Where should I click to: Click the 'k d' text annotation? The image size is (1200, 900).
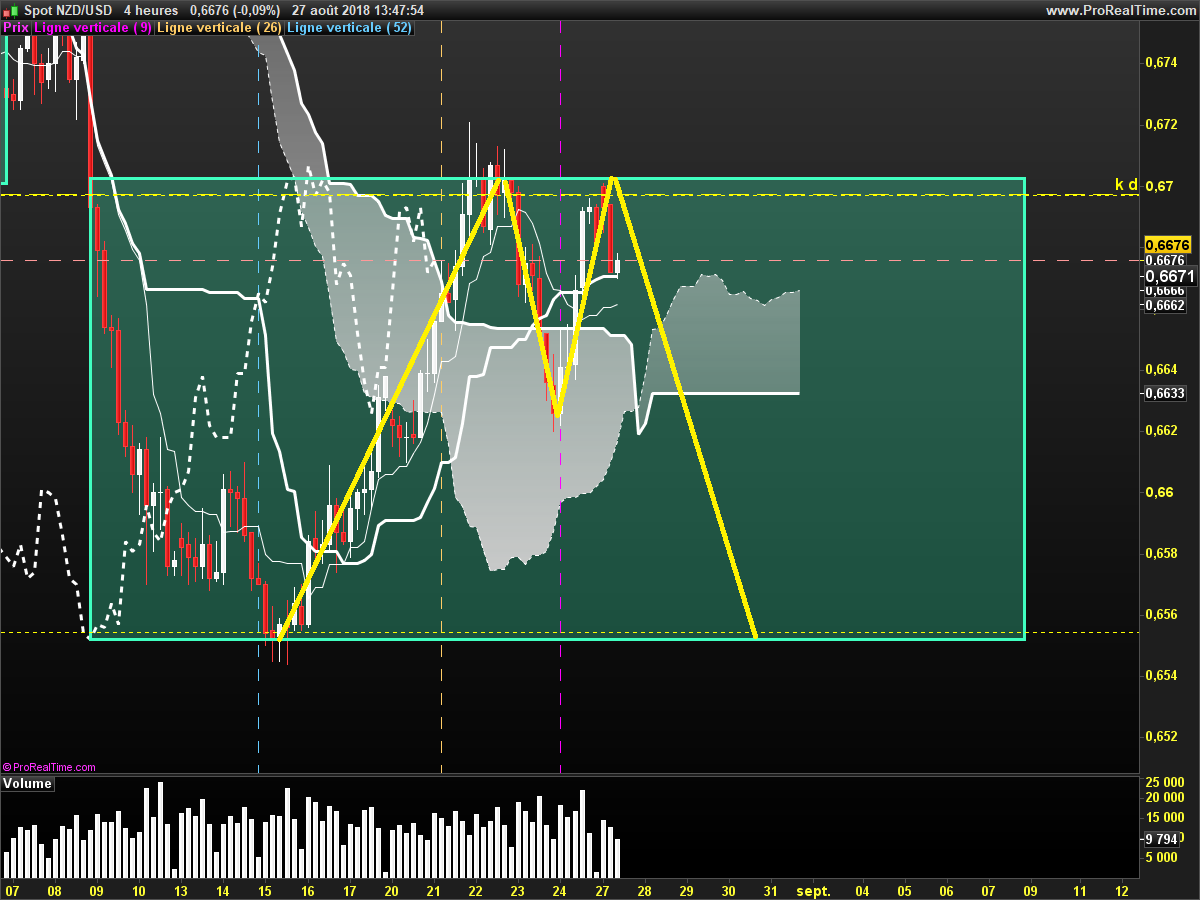[x=1126, y=184]
